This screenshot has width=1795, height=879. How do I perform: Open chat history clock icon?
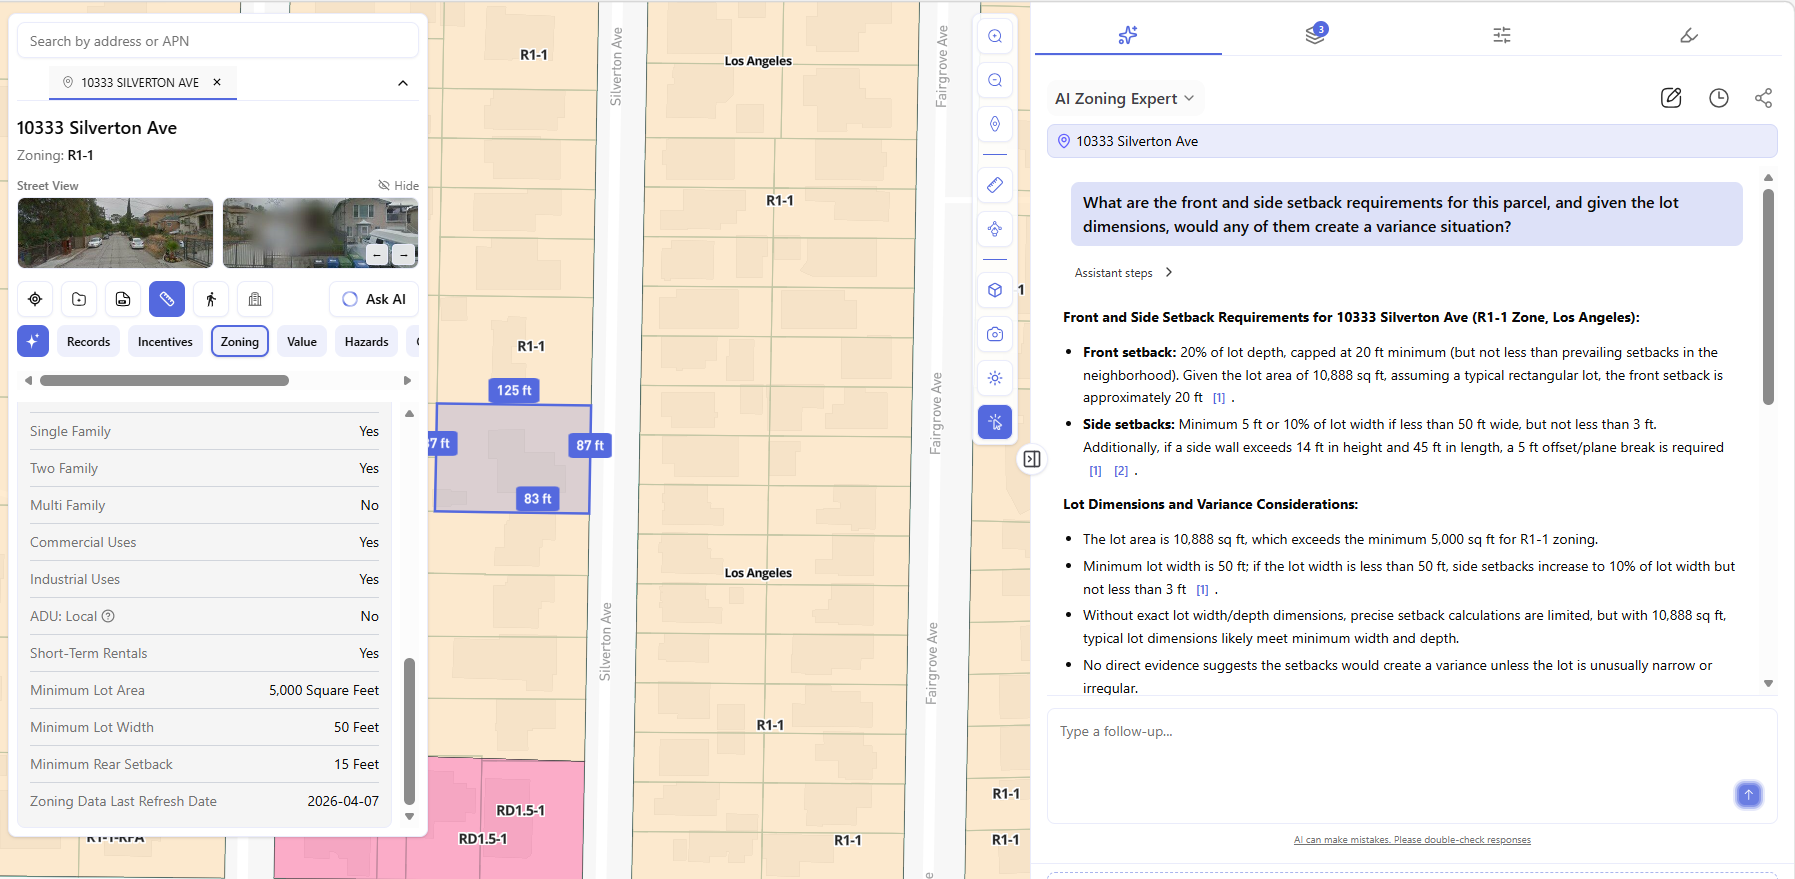[1718, 98]
